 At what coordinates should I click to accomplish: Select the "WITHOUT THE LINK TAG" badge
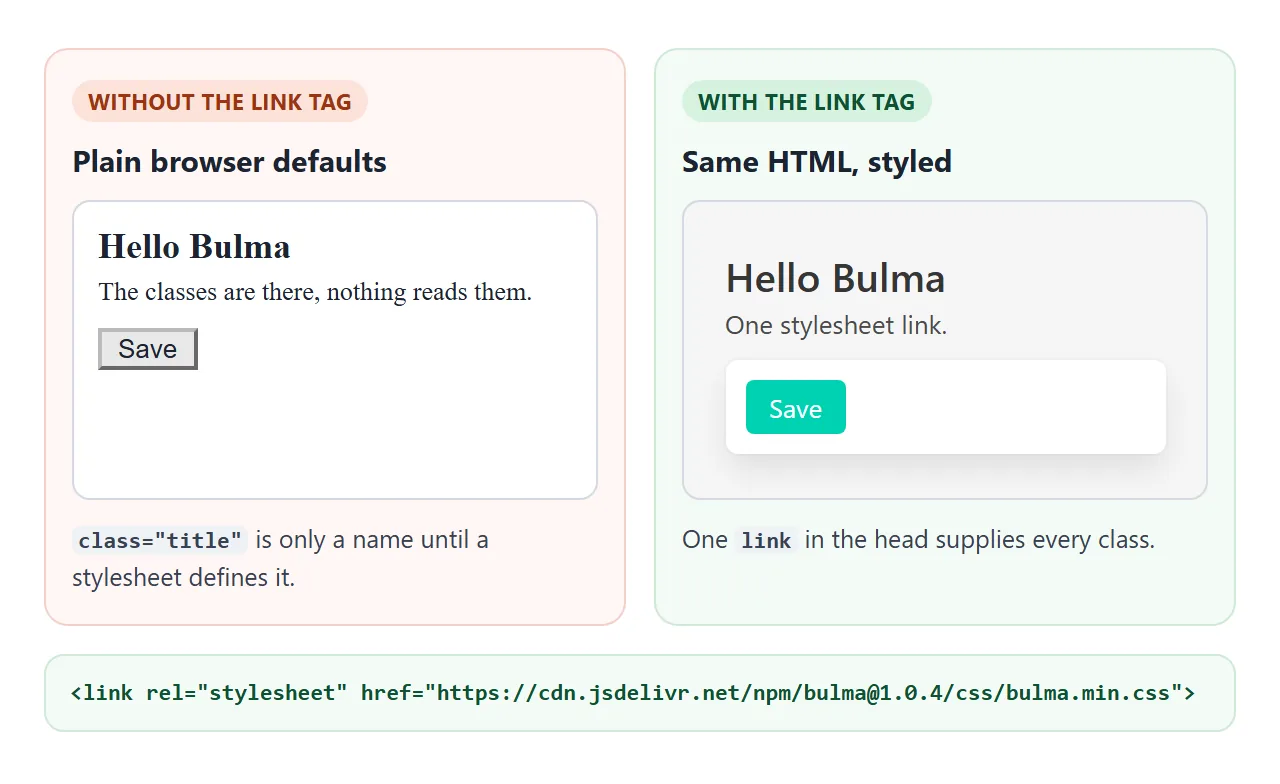(220, 102)
